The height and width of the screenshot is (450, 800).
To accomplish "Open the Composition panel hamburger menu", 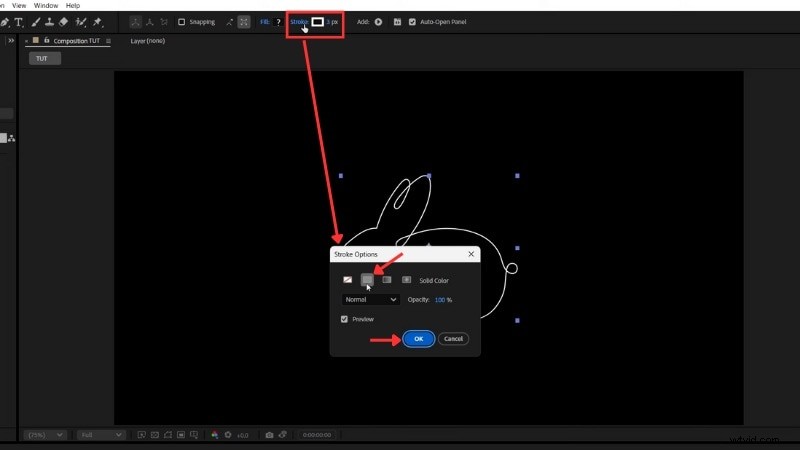I will click(x=108, y=41).
